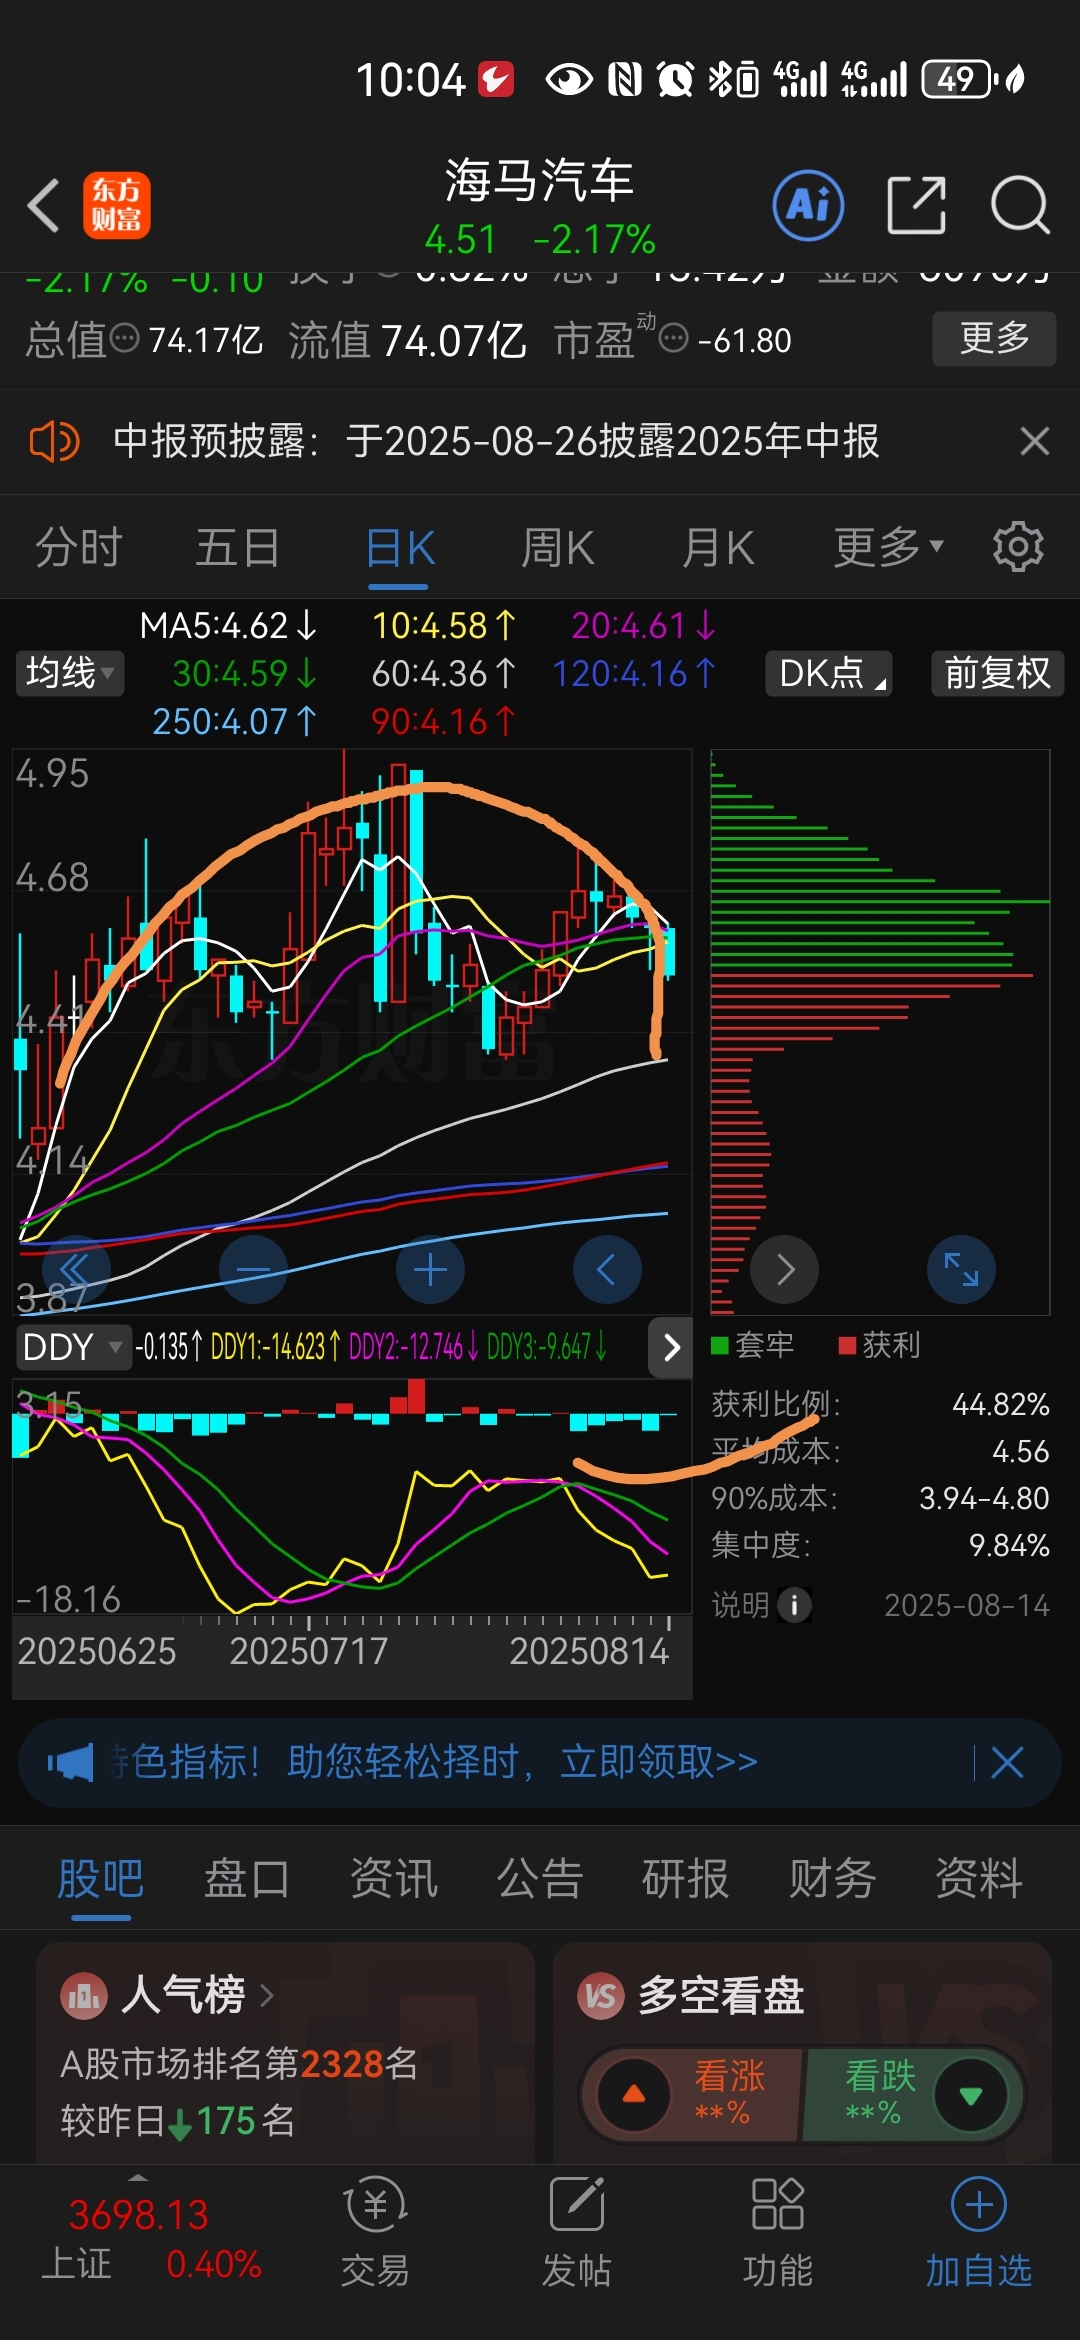Select the 股吧 tab
1080x2340 pixels.
coord(100,1878)
